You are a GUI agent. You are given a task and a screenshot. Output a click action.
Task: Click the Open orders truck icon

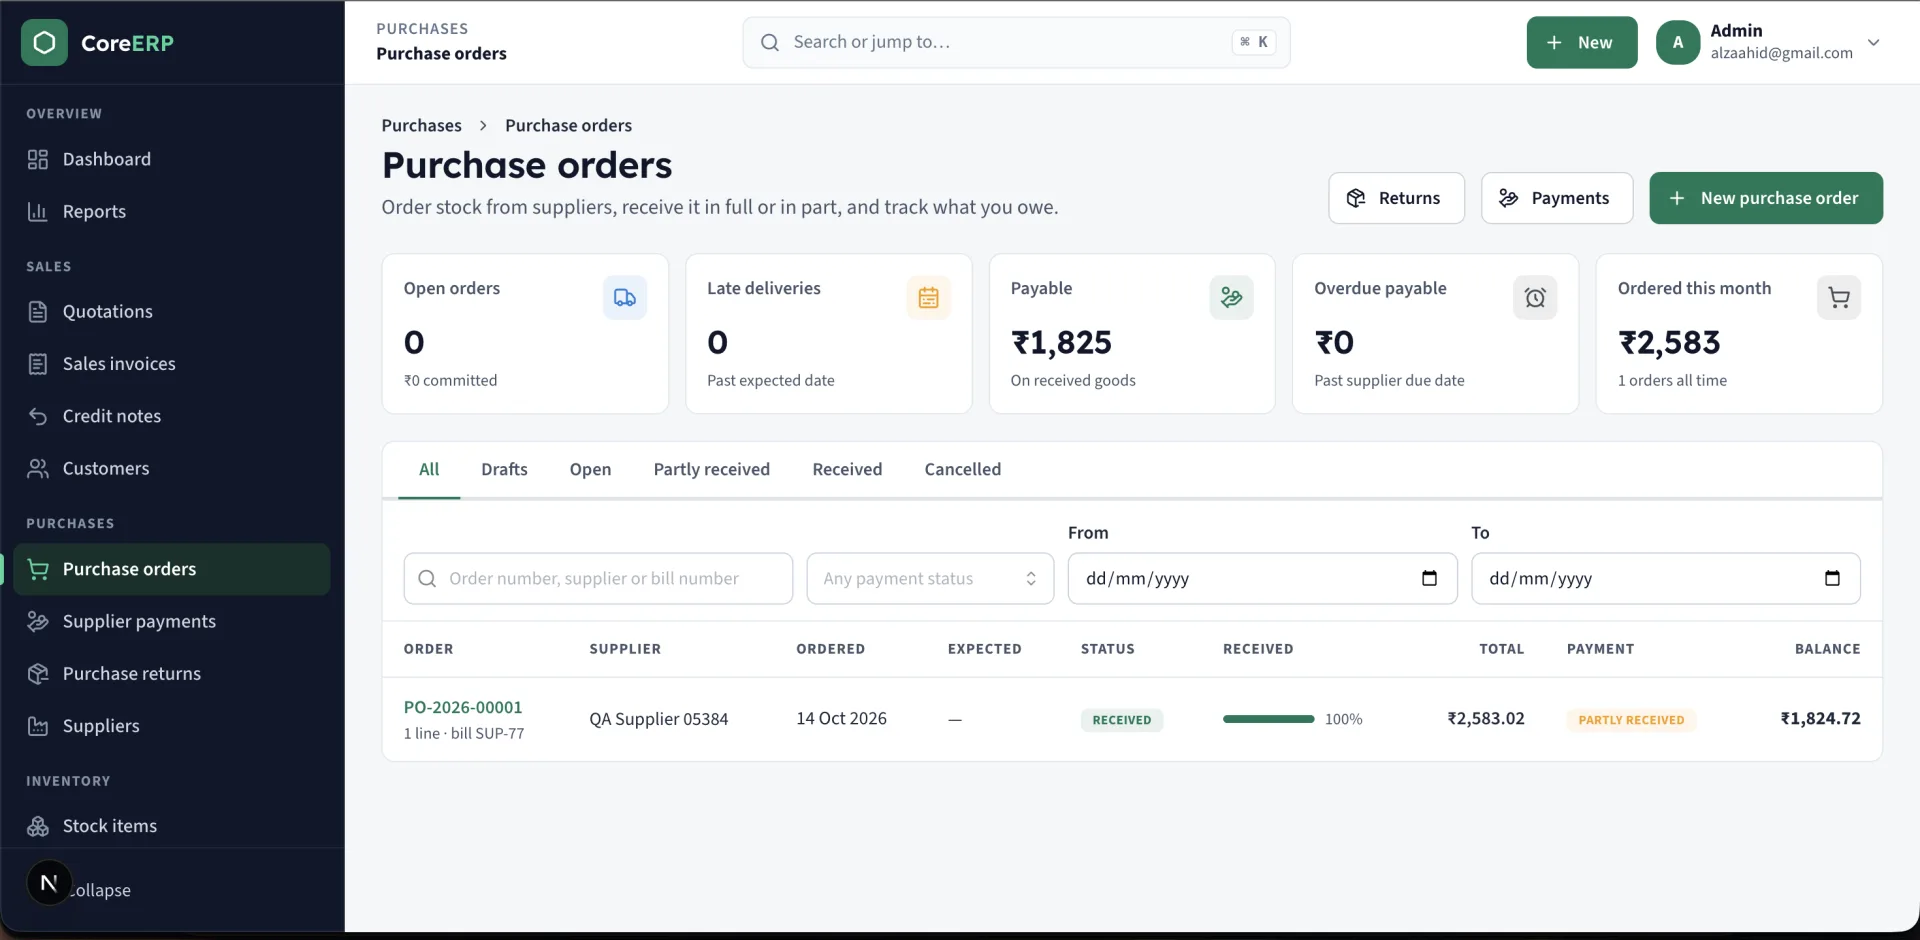click(x=625, y=298)
